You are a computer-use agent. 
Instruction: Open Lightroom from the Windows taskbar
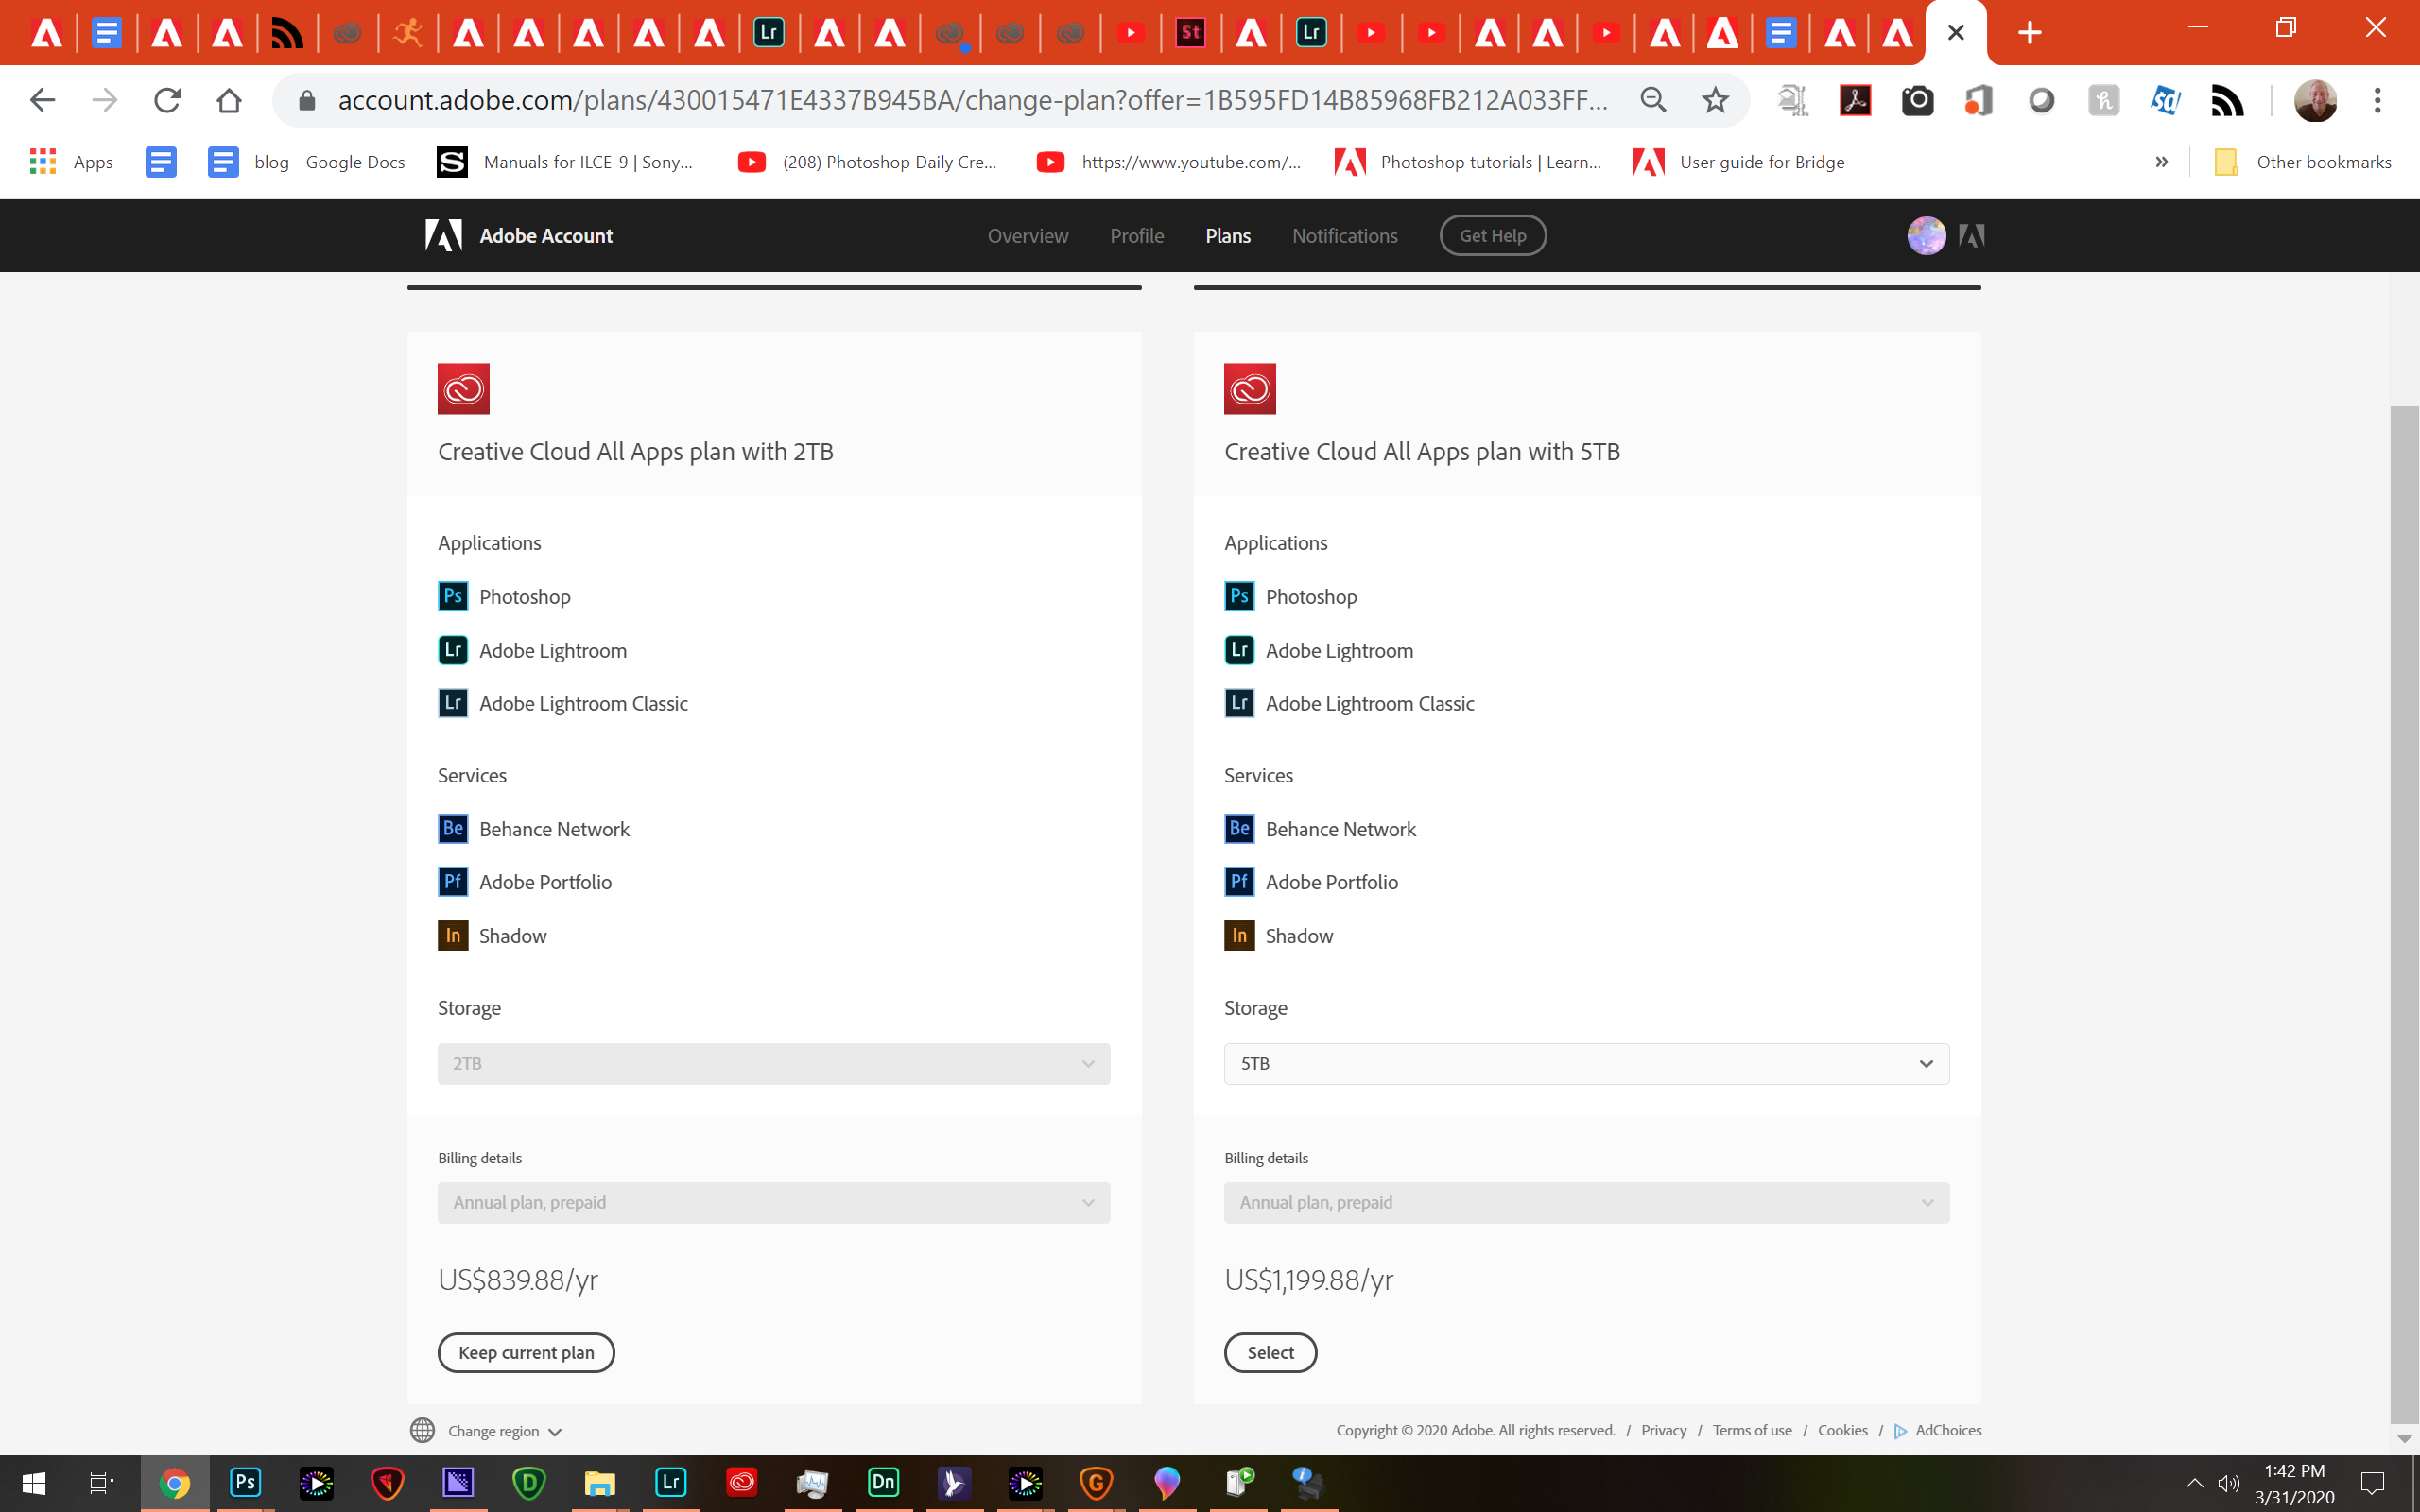671,1483
